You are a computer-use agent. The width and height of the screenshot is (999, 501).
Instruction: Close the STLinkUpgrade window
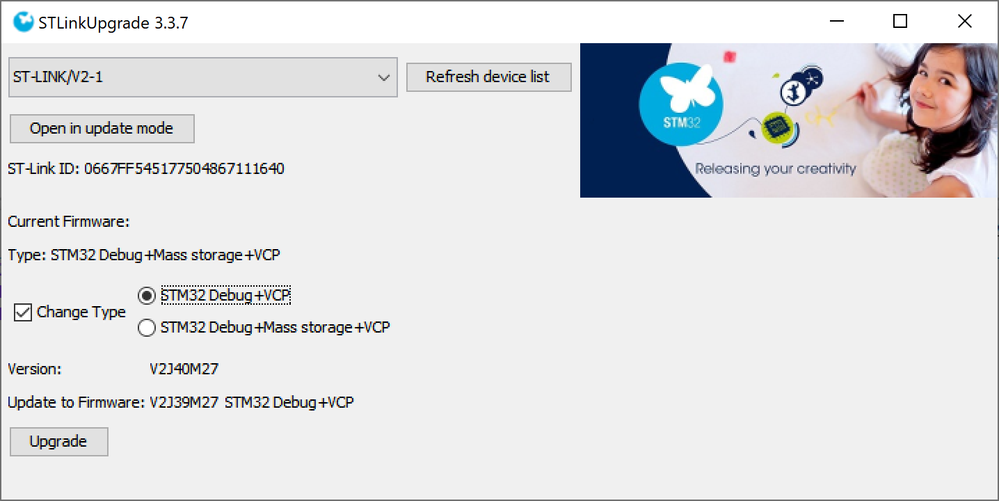[965, 22]
